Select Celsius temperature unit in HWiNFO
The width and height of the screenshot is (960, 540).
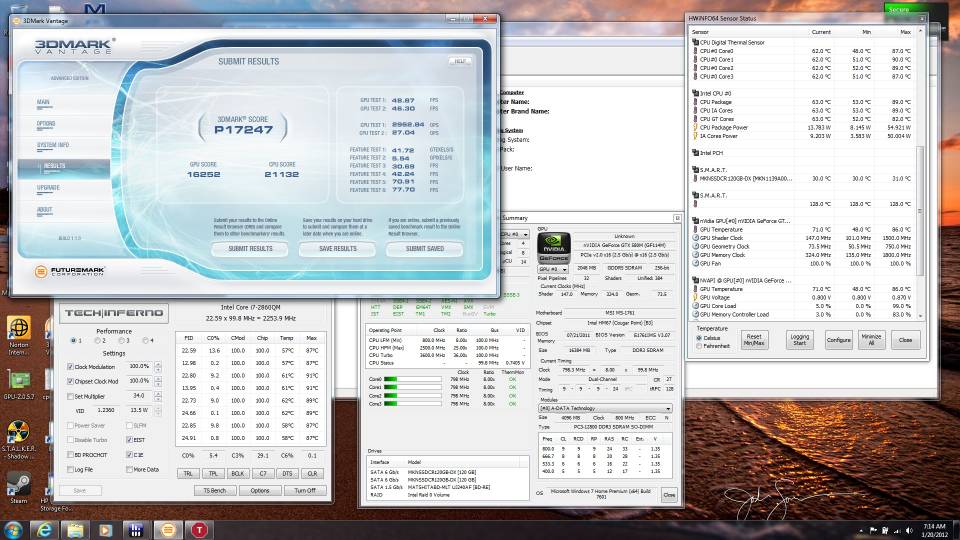click(x=699, y=338)
